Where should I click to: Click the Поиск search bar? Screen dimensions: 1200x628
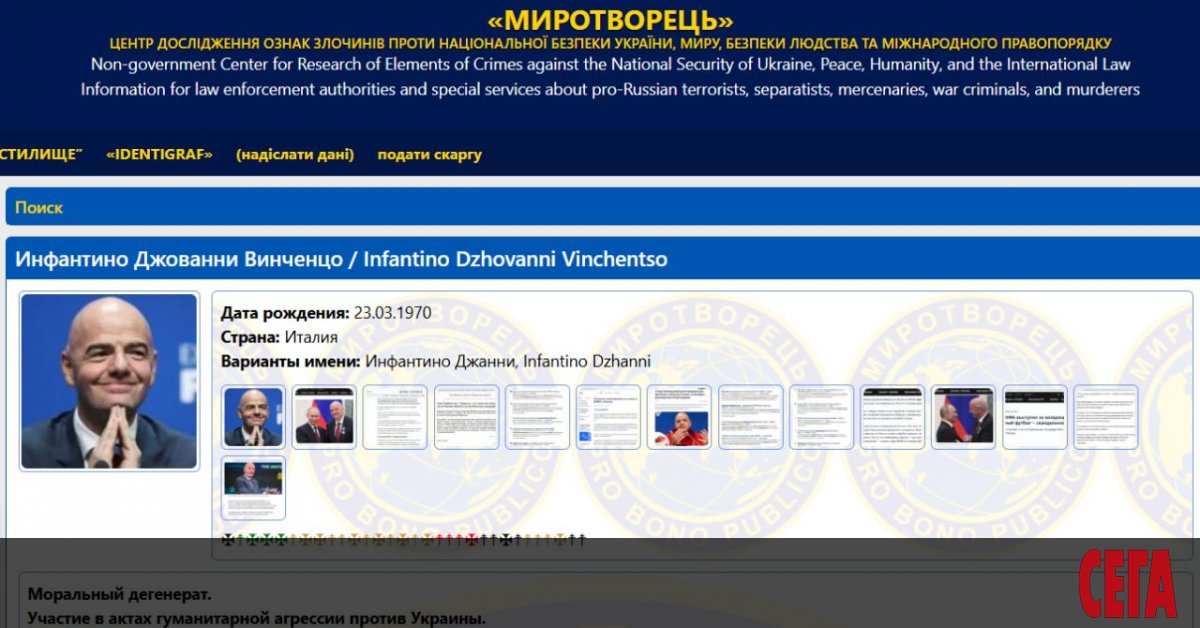click(600, 207)
